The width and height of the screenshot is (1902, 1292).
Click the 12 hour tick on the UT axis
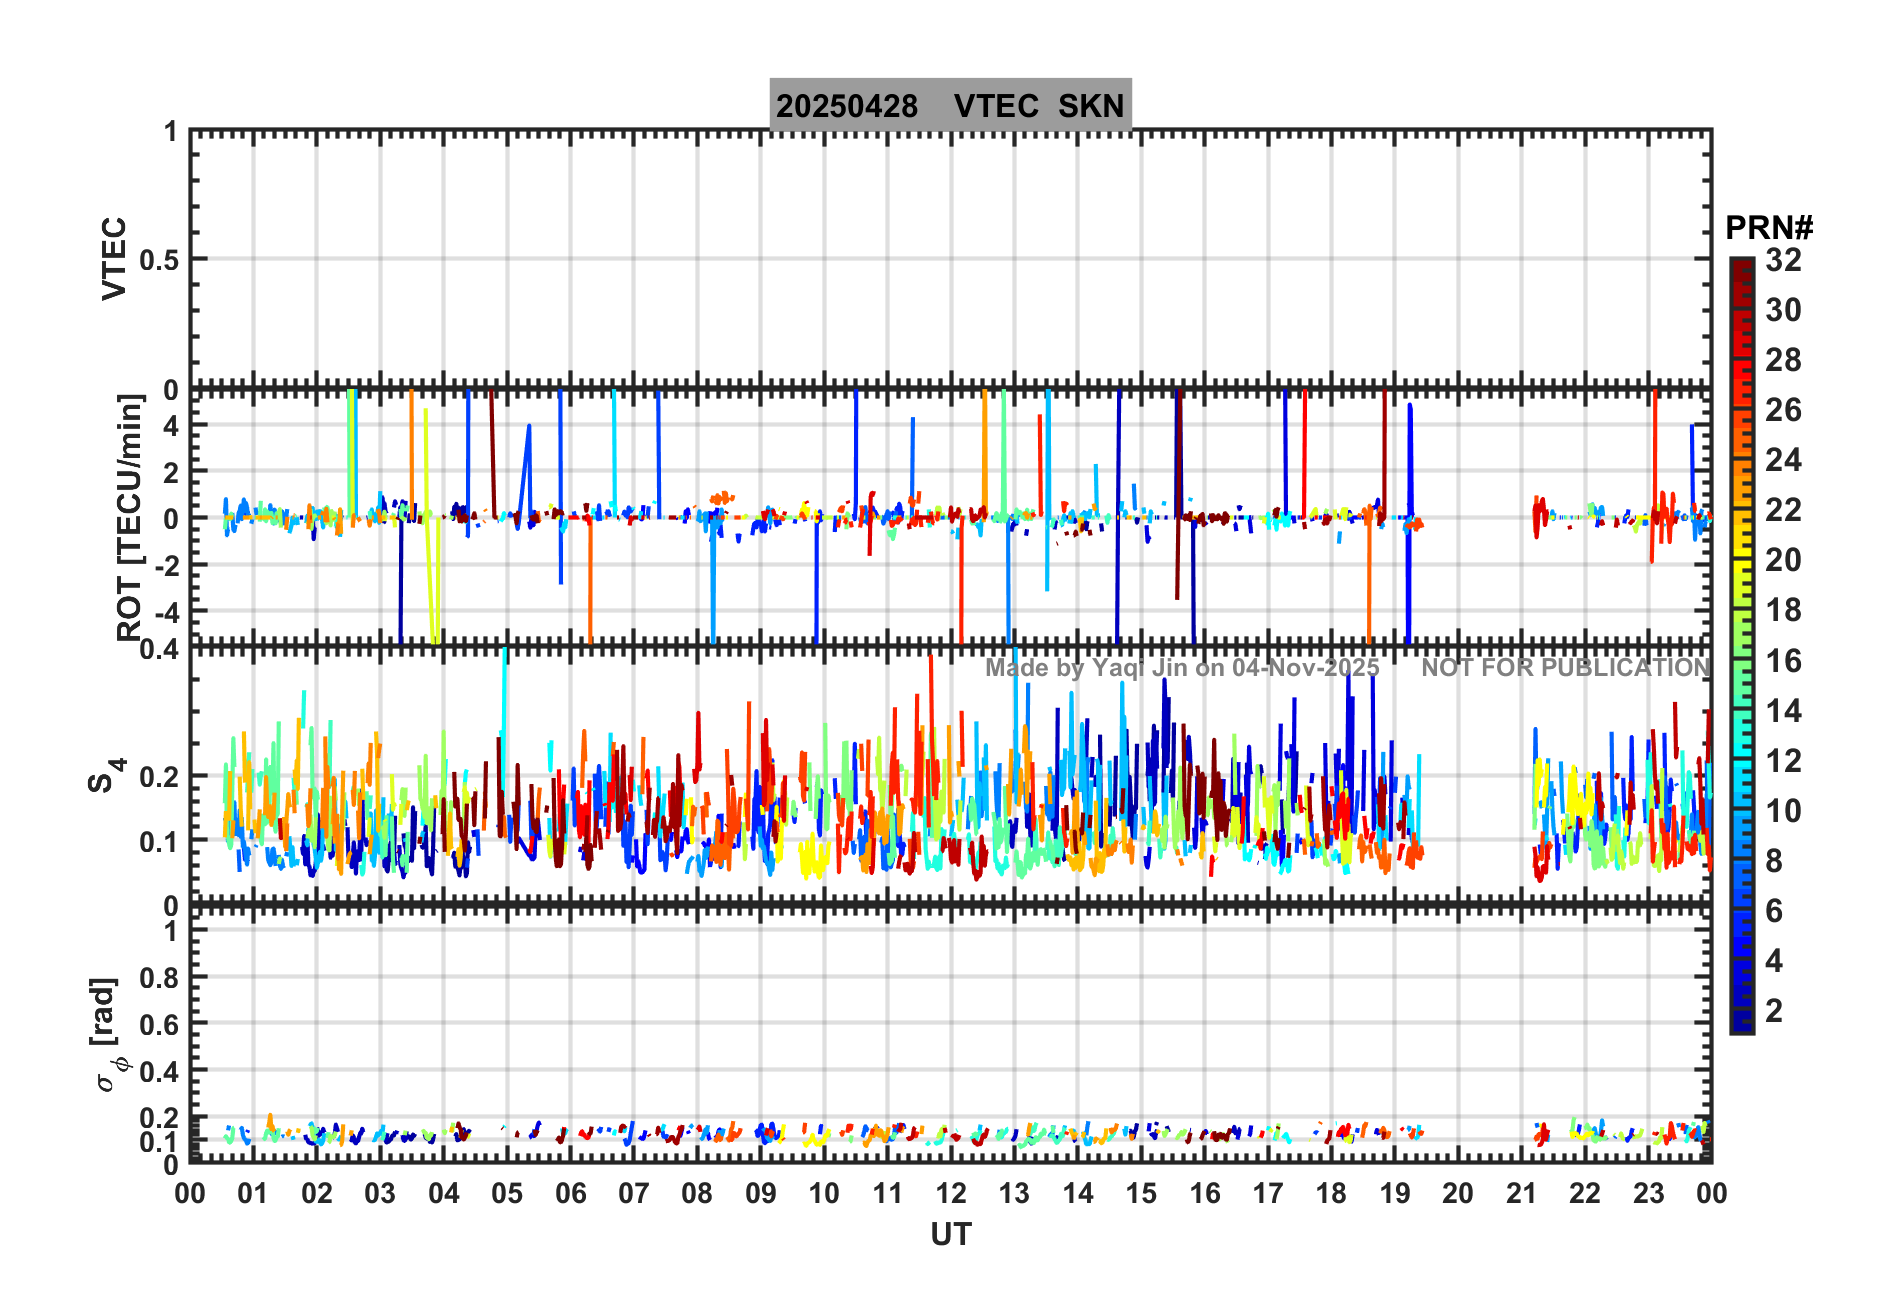coord(950,1193)
